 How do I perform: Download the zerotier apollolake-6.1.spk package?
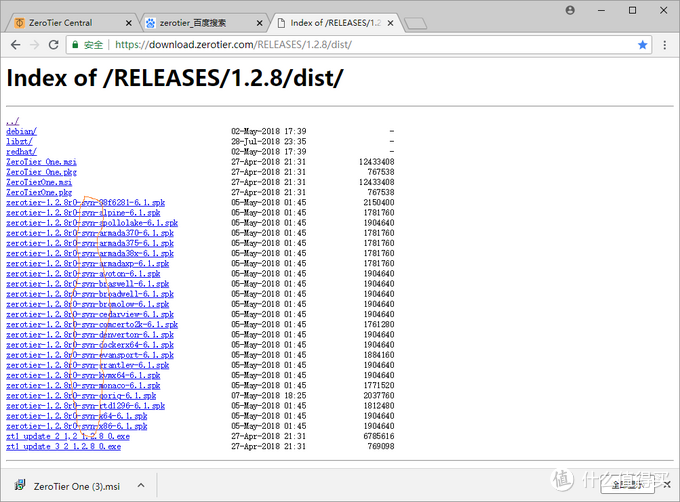(91, 222)
